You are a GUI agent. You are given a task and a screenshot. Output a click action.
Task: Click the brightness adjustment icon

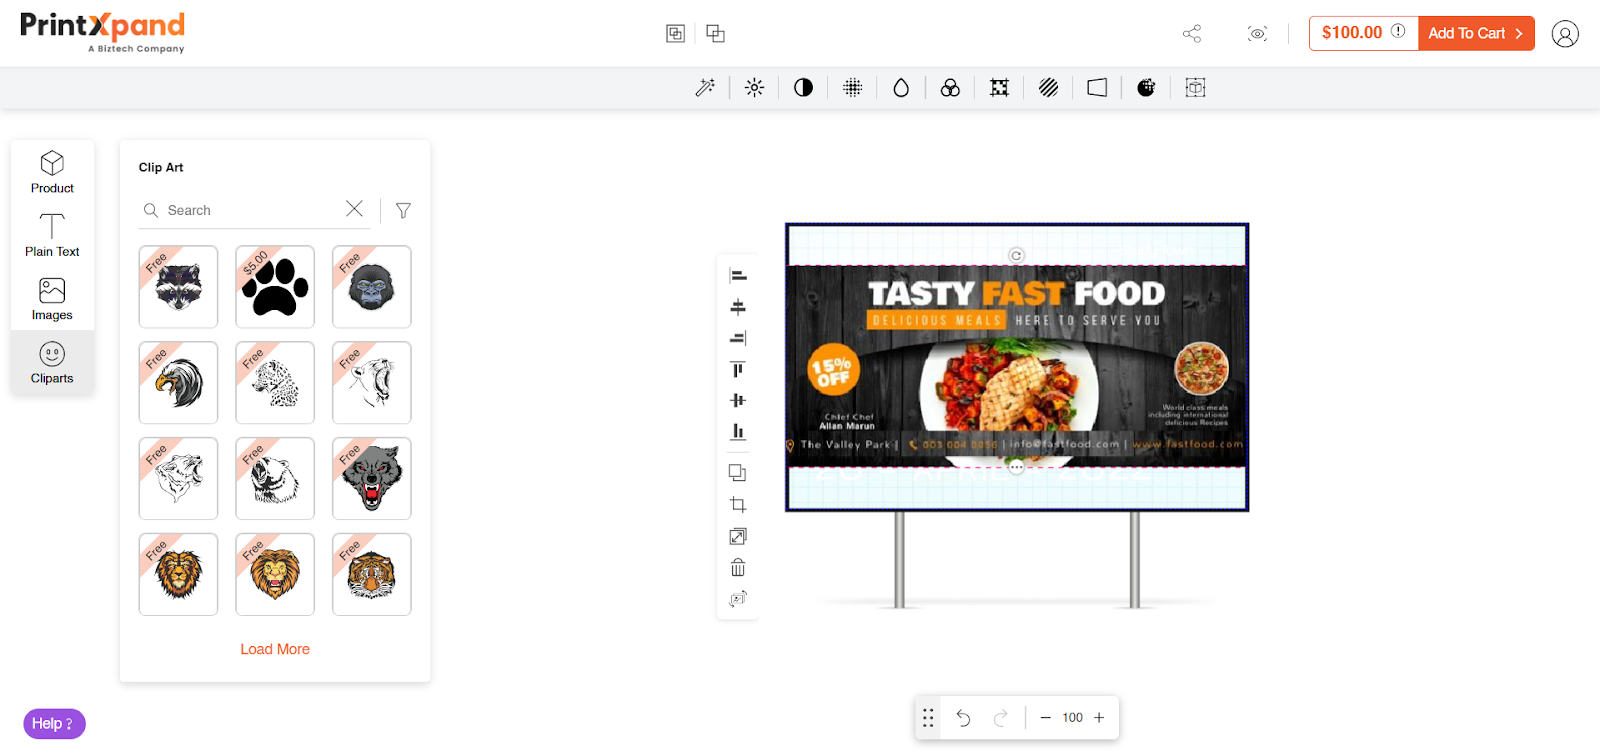point(754,88)
